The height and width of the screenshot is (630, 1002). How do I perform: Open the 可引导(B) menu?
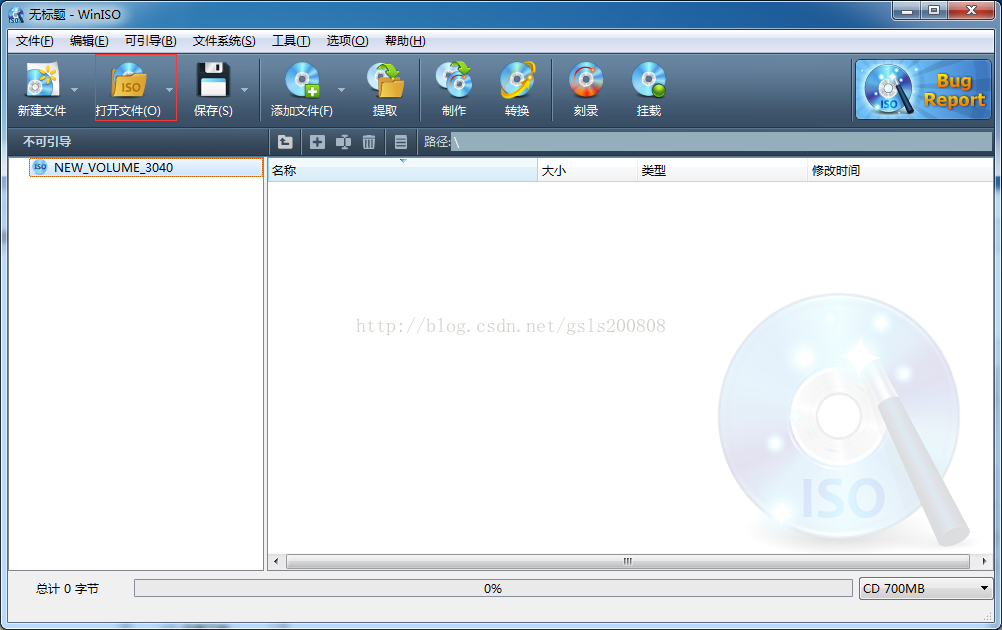coord(150,41)
